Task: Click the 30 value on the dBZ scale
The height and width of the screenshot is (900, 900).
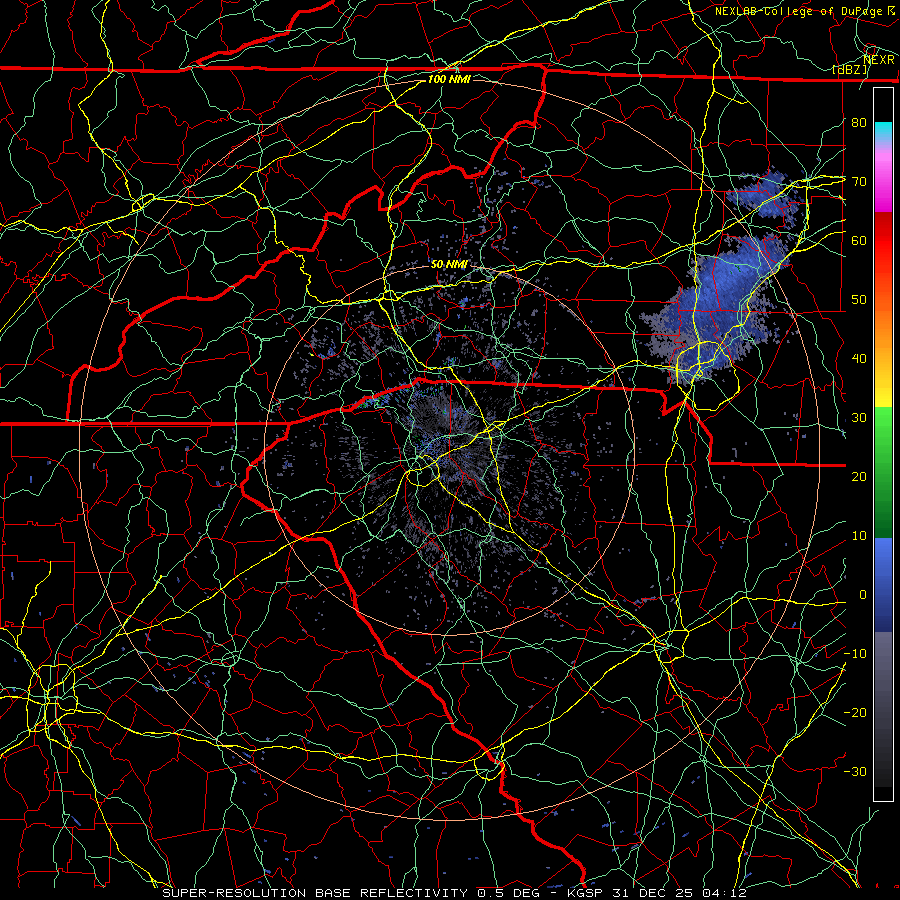Action: [859, 417]
